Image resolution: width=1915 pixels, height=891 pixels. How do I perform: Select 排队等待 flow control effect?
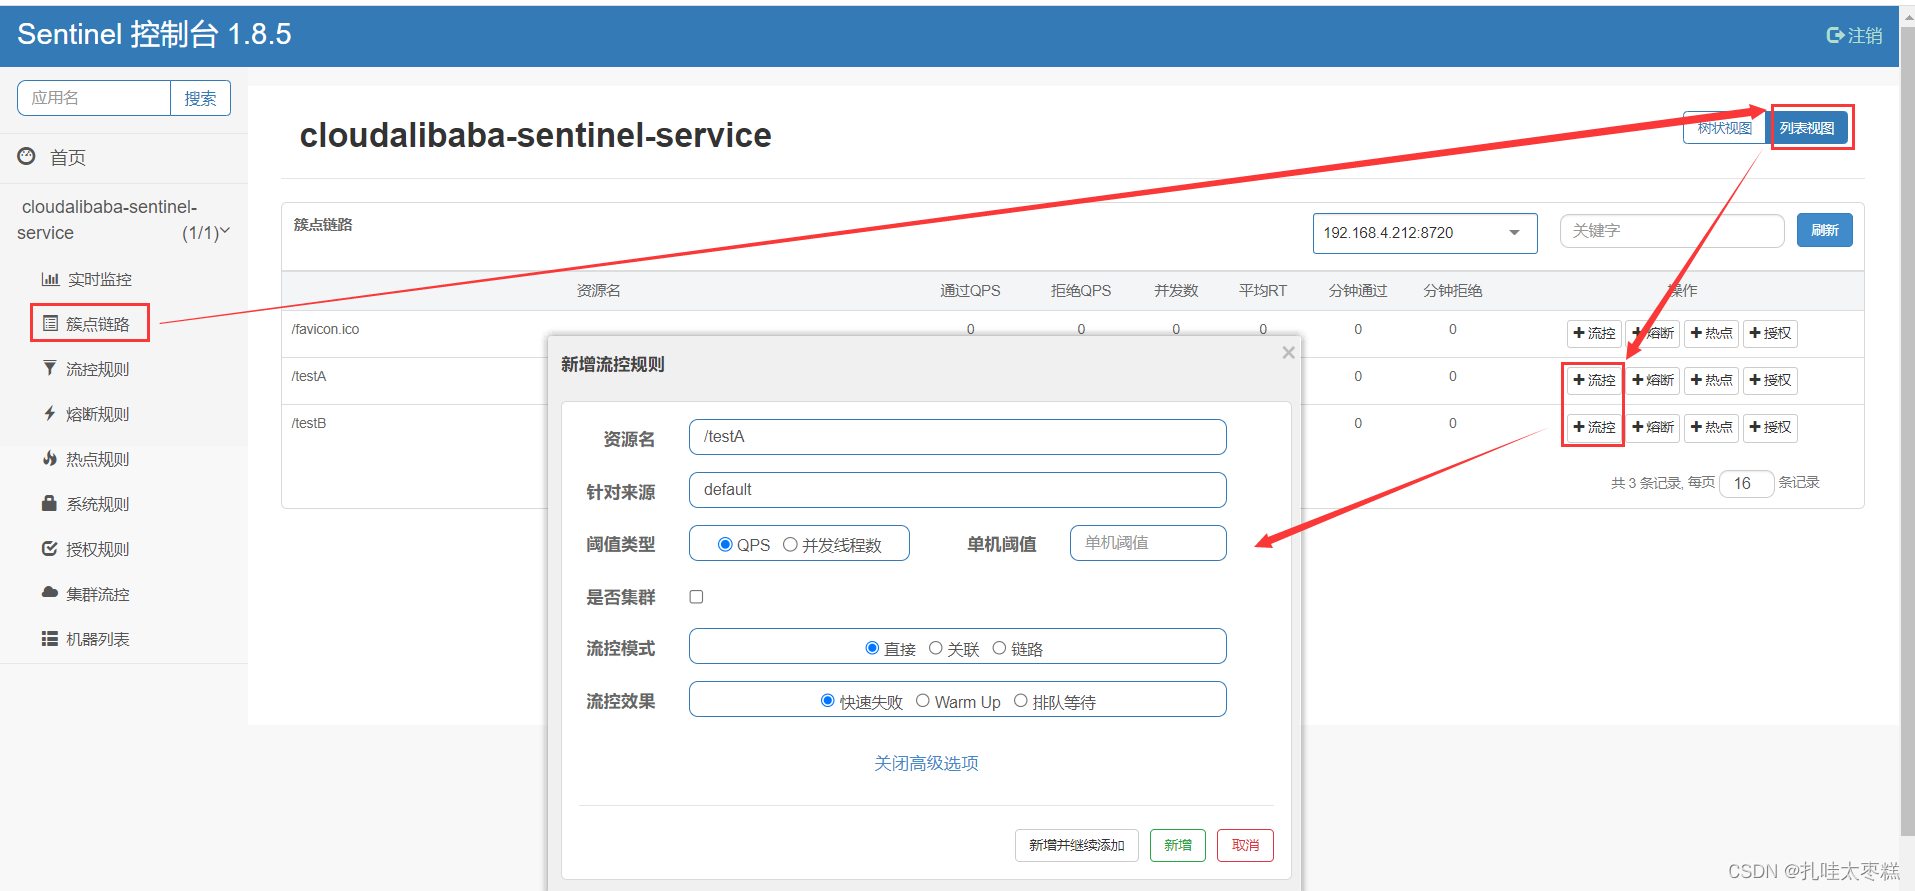pos(1021,701)
